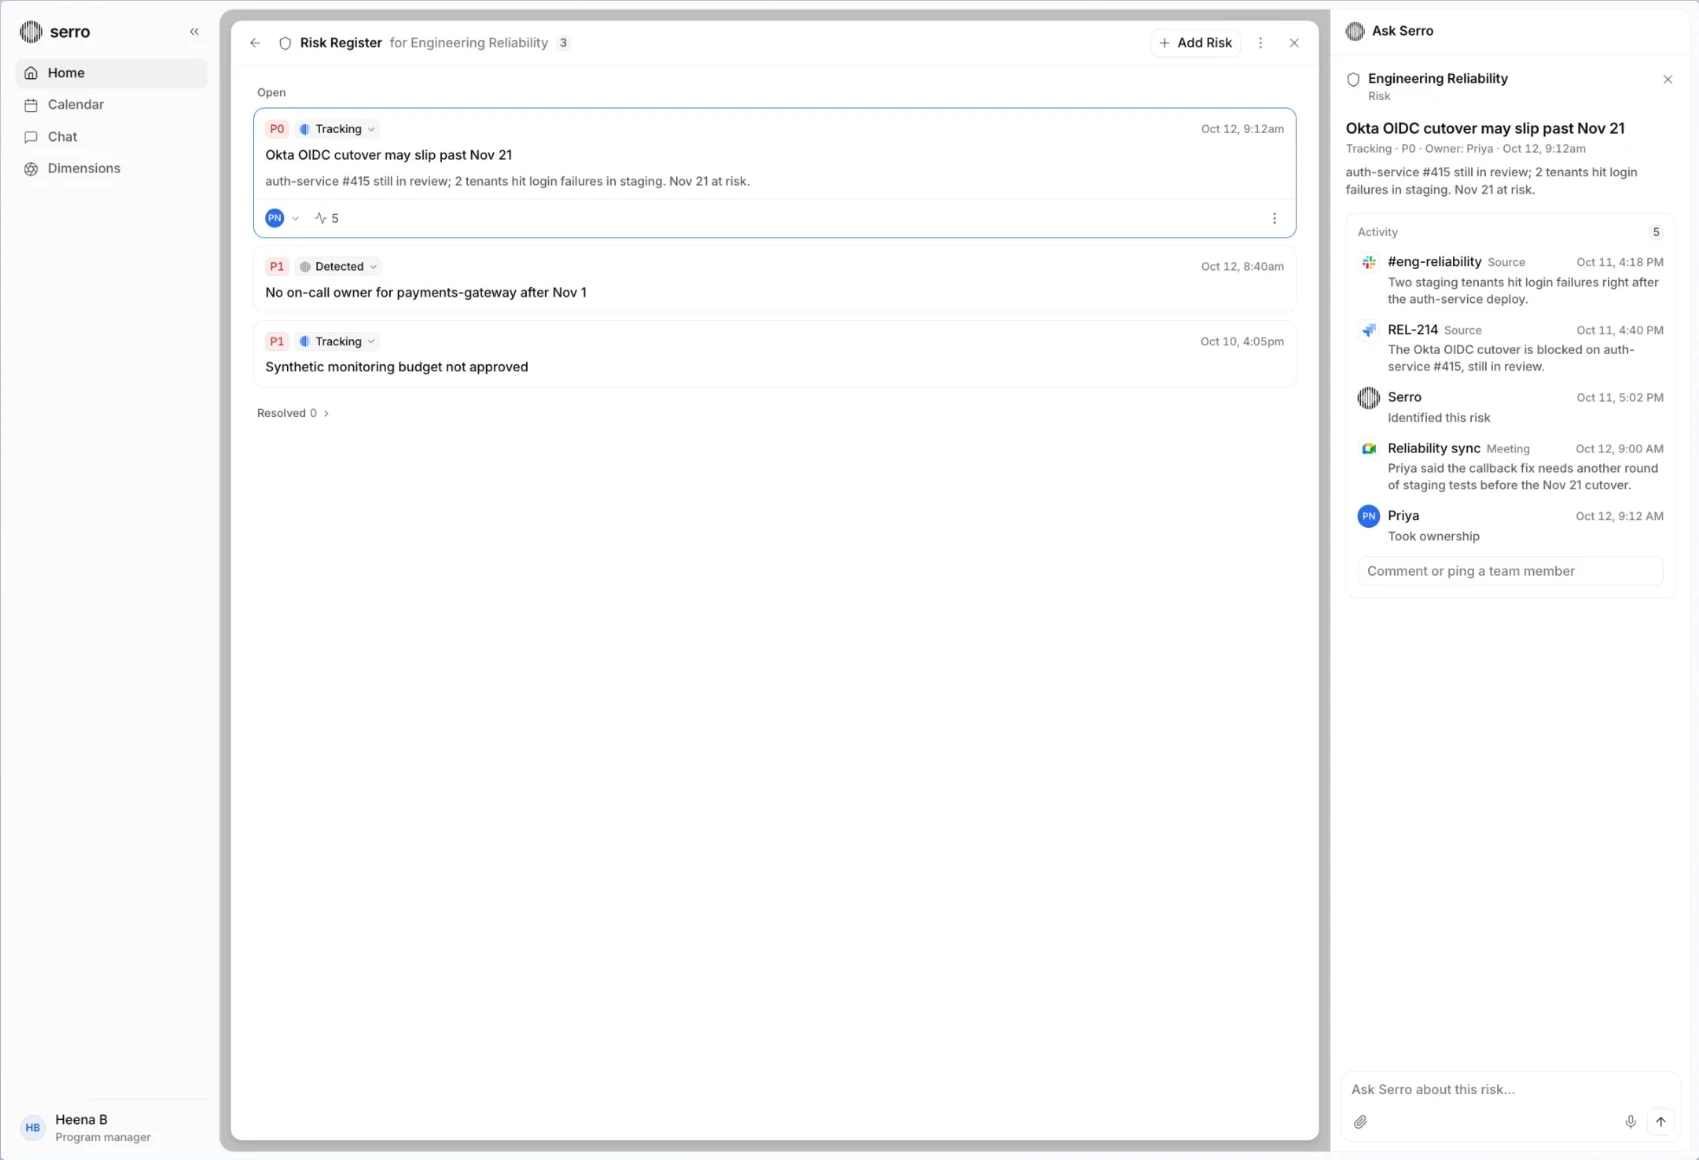Viewport: 1699px width, 1160px height.
Task: Send message with up arrow button
Action: coord(1661,1122)
